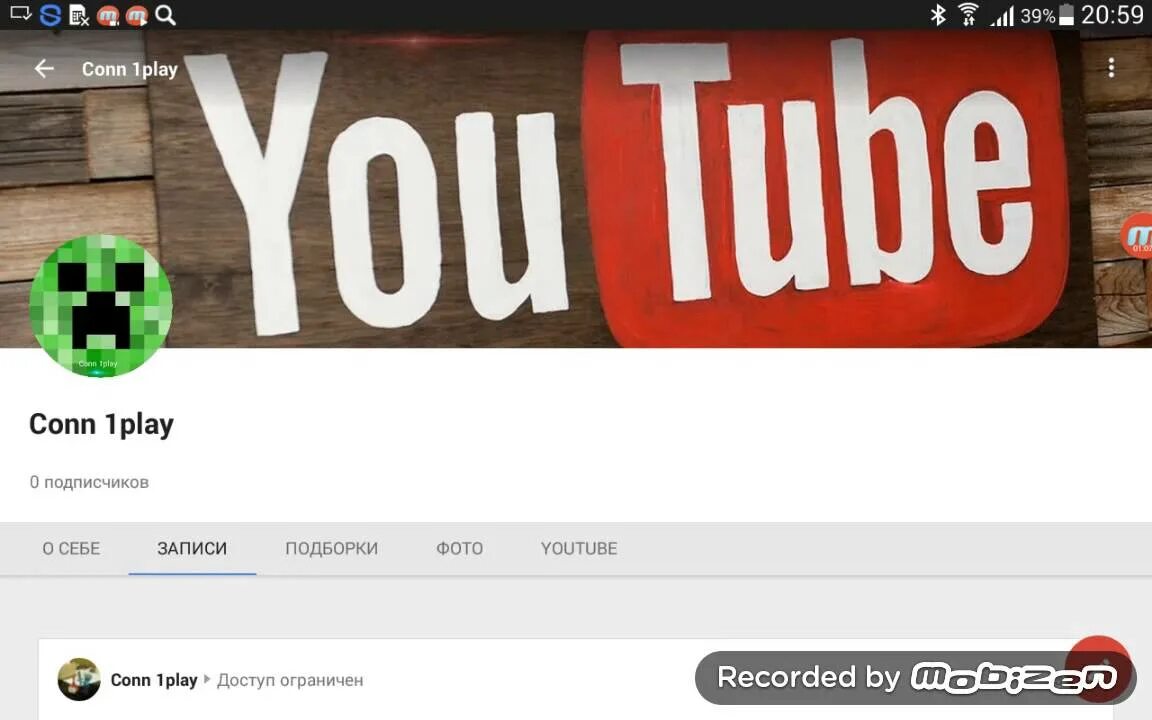
Task: Switch to the ФОТО tab
Action: (459, 549)
